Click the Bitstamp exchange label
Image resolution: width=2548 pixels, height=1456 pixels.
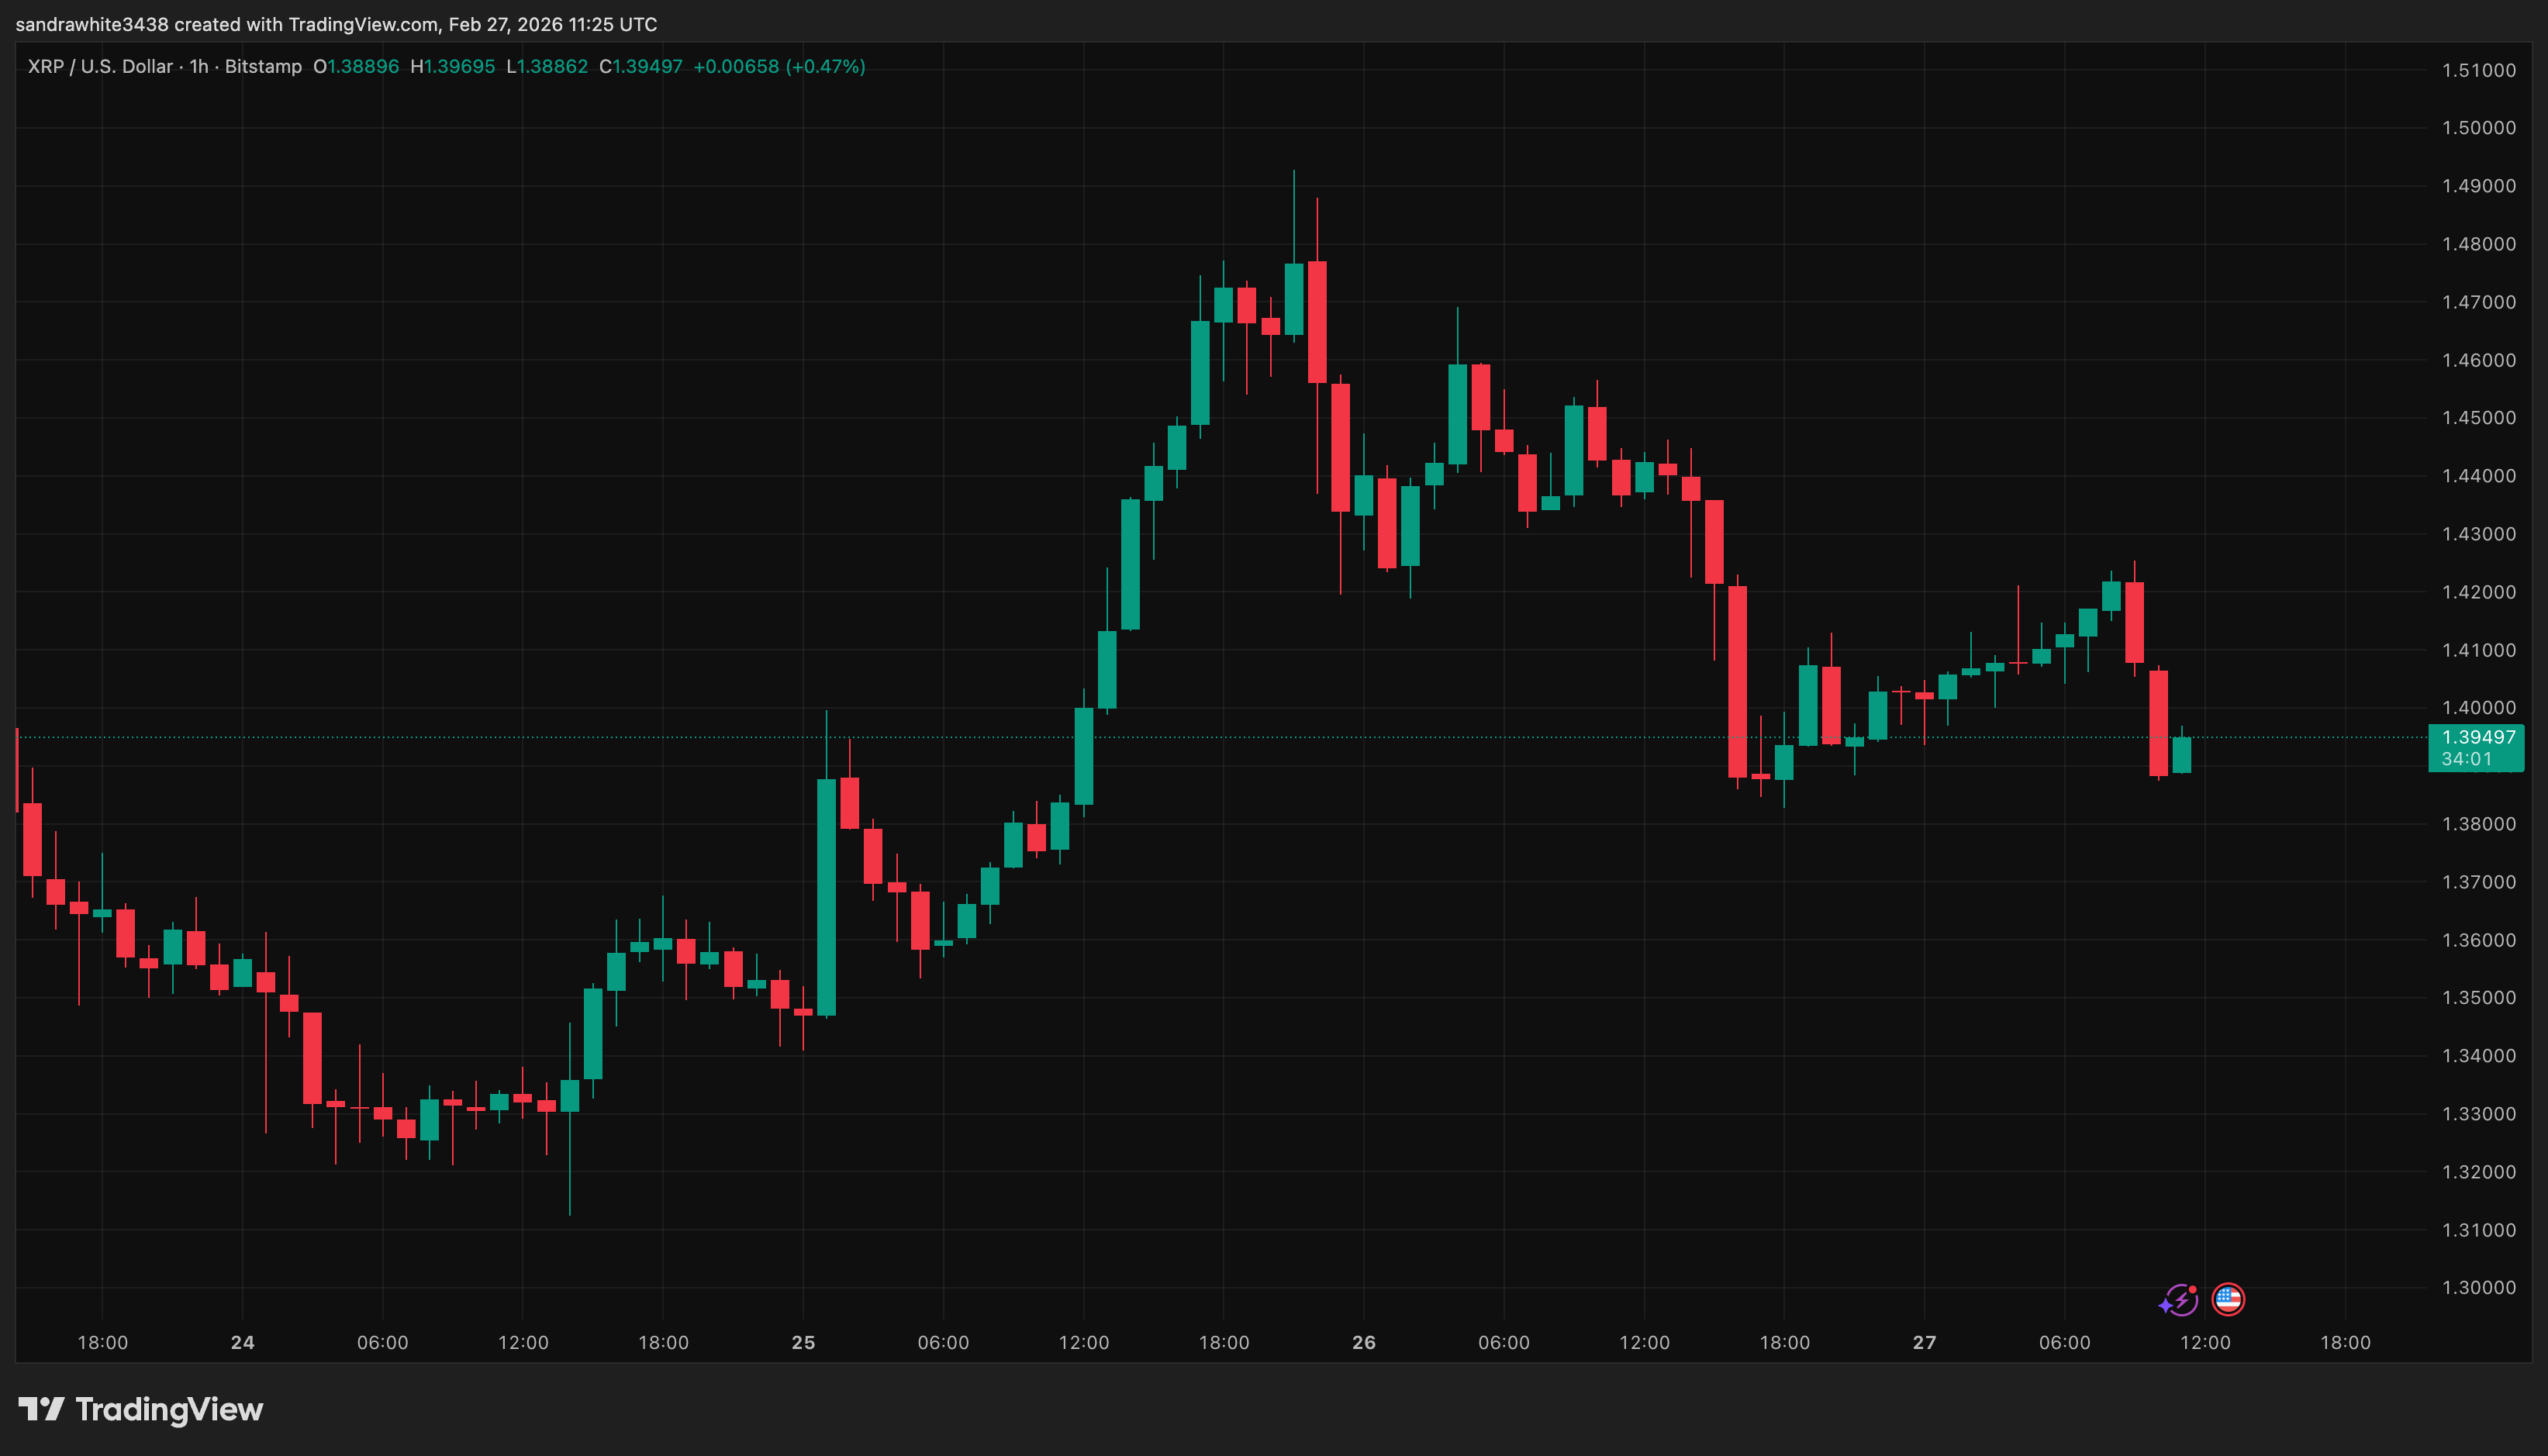click(x=263, y=66)
